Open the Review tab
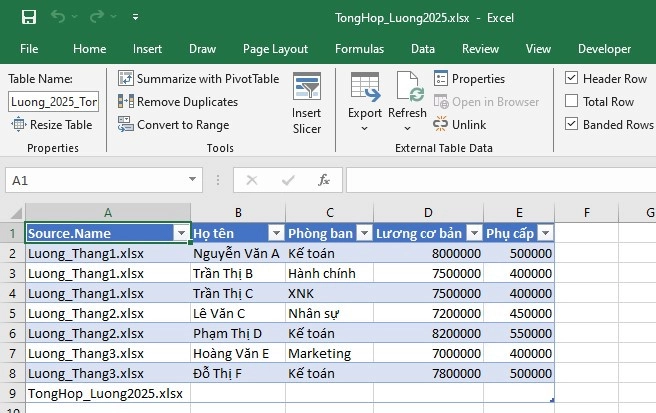Image resolution: width=656 pixels, height=413 pixels. point(480,49)
